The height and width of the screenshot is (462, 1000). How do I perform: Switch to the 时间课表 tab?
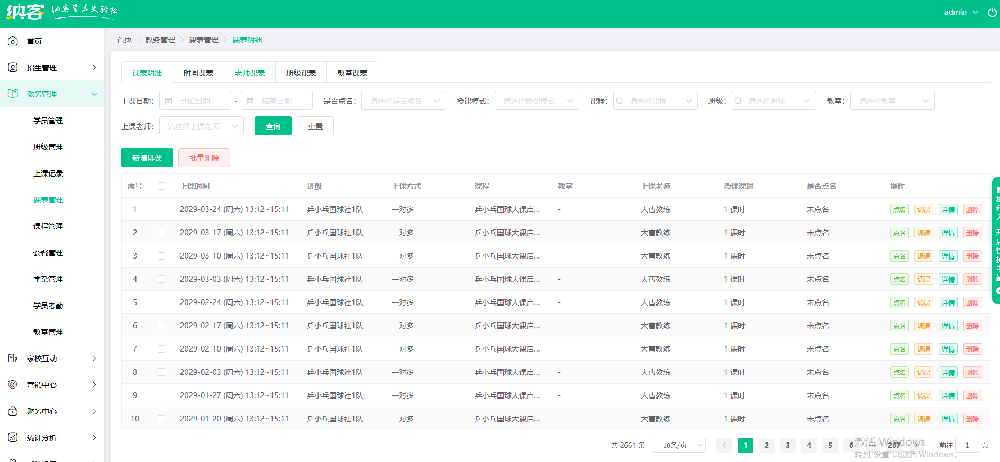tap(198, 73)
